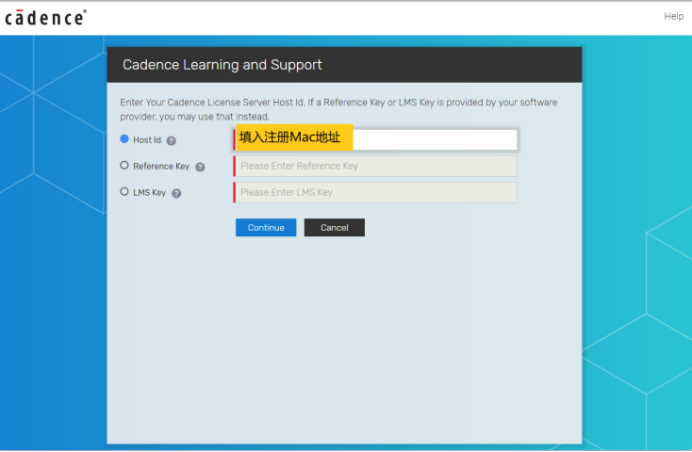
Task: Click the Host Id label text
Action: [x=147, y=141]
